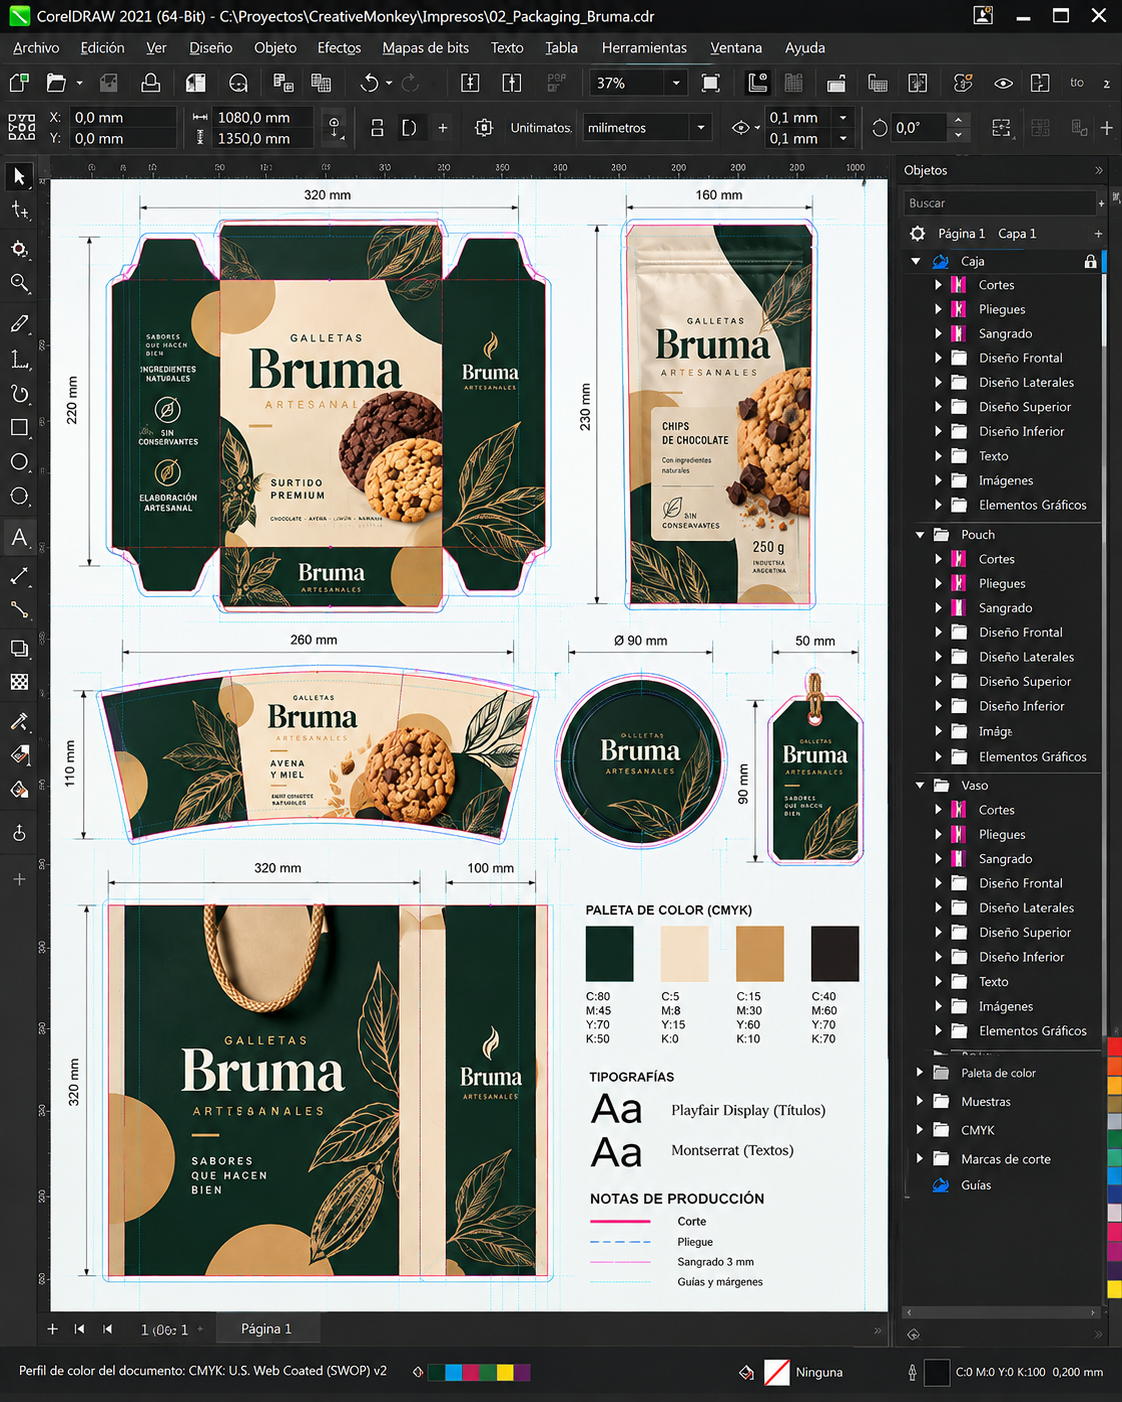This screenshot has width=1122, height=1402.
Task: Open Objetos panel settings gear
Action: pos(918,234)
